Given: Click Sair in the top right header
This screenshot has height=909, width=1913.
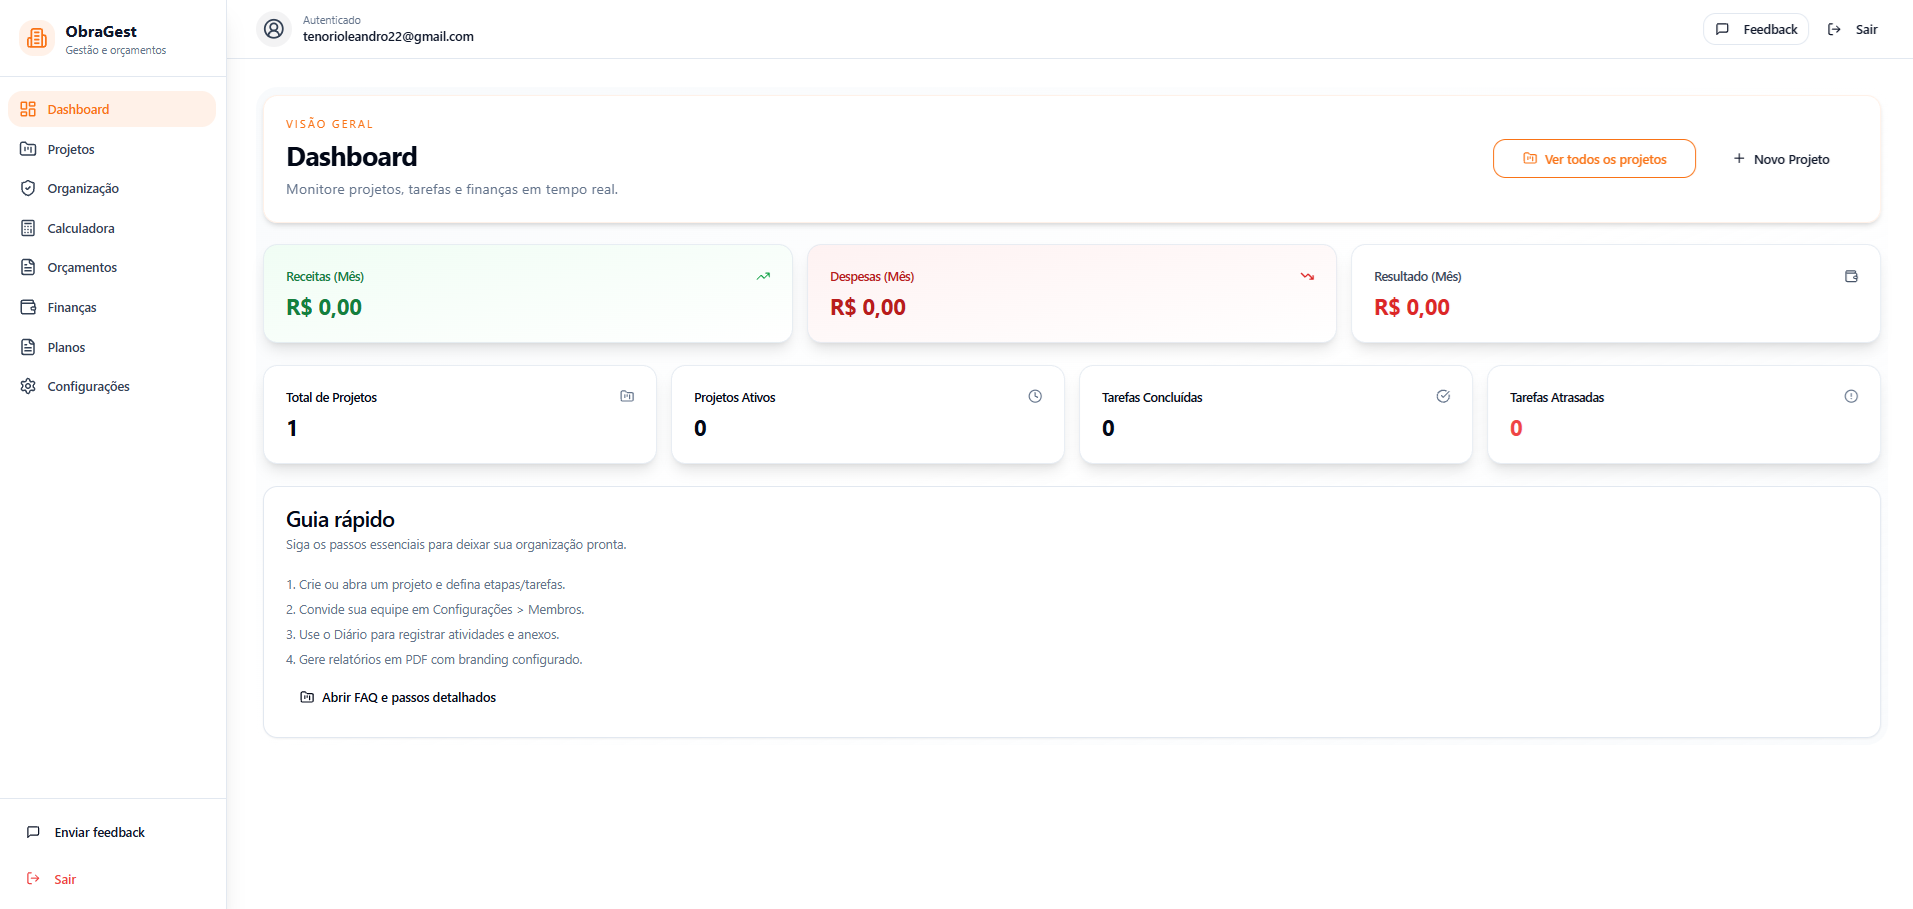Looking at the screenshot, I should (1852, 29).
